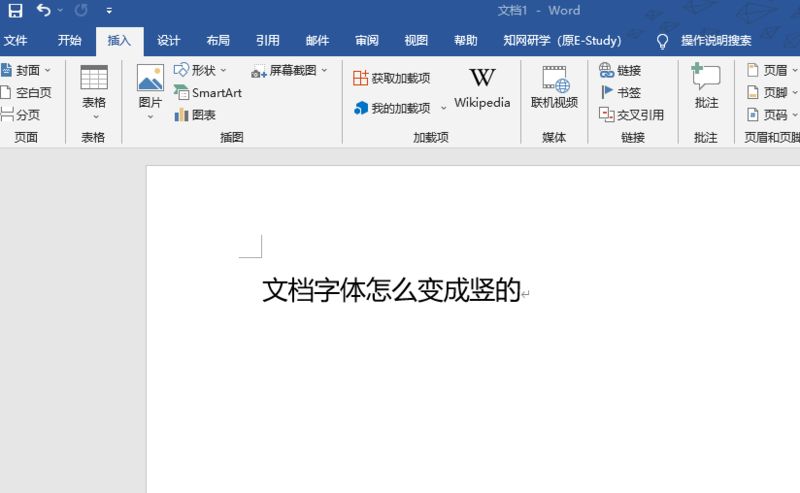The image size is (800, 493).
Task: Click 获取加载项 button
Action: (x=391, y=78)
